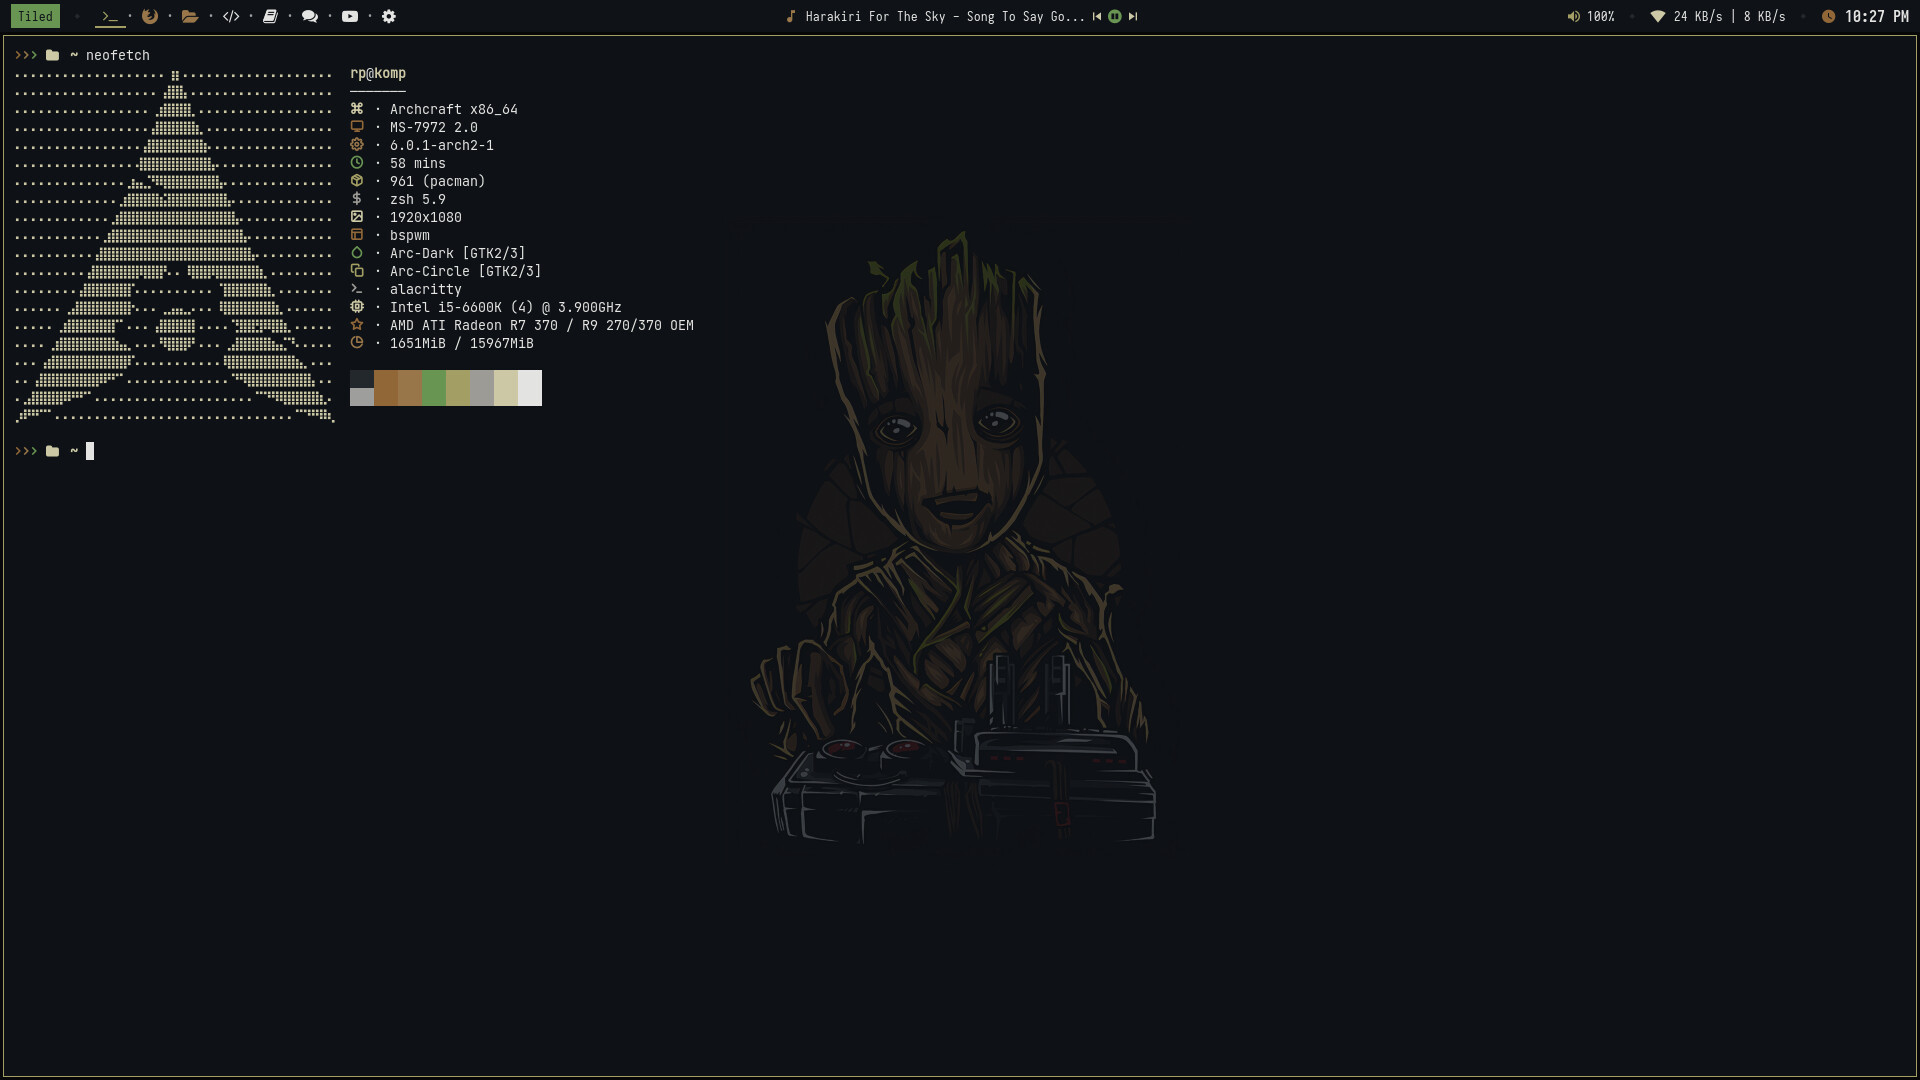Click the folder icon on the empty prompt
1920x1080 pixels.
53,451
